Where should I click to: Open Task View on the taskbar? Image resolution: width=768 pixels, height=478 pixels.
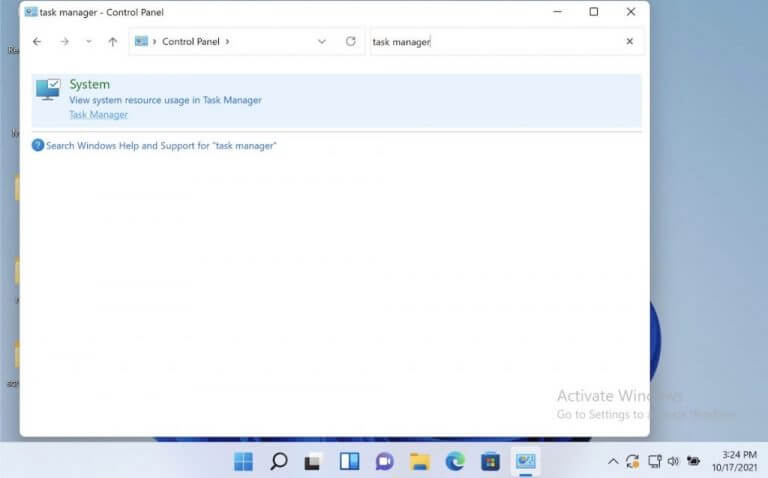tap(313, 462)
